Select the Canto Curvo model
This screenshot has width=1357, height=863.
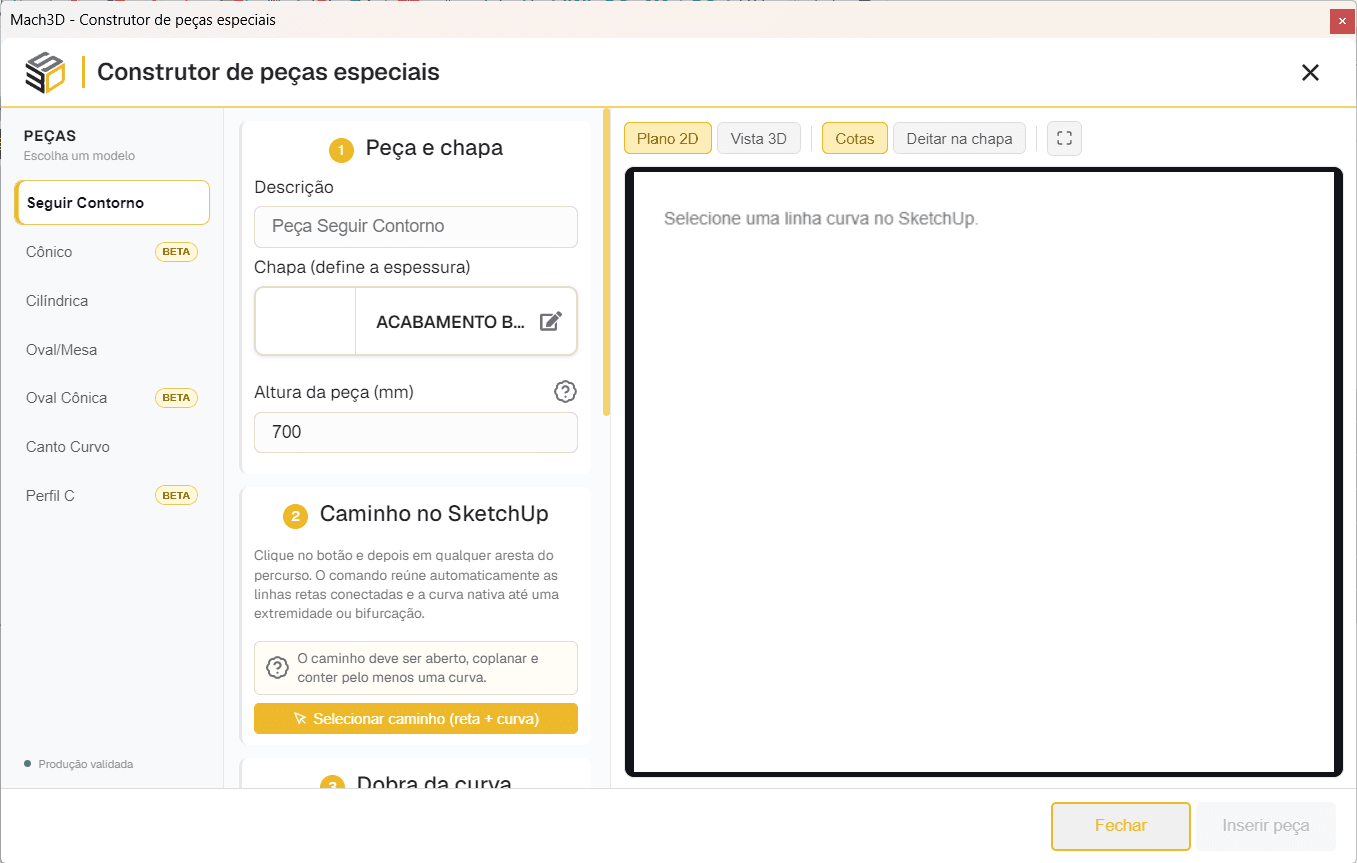(112, 447)
